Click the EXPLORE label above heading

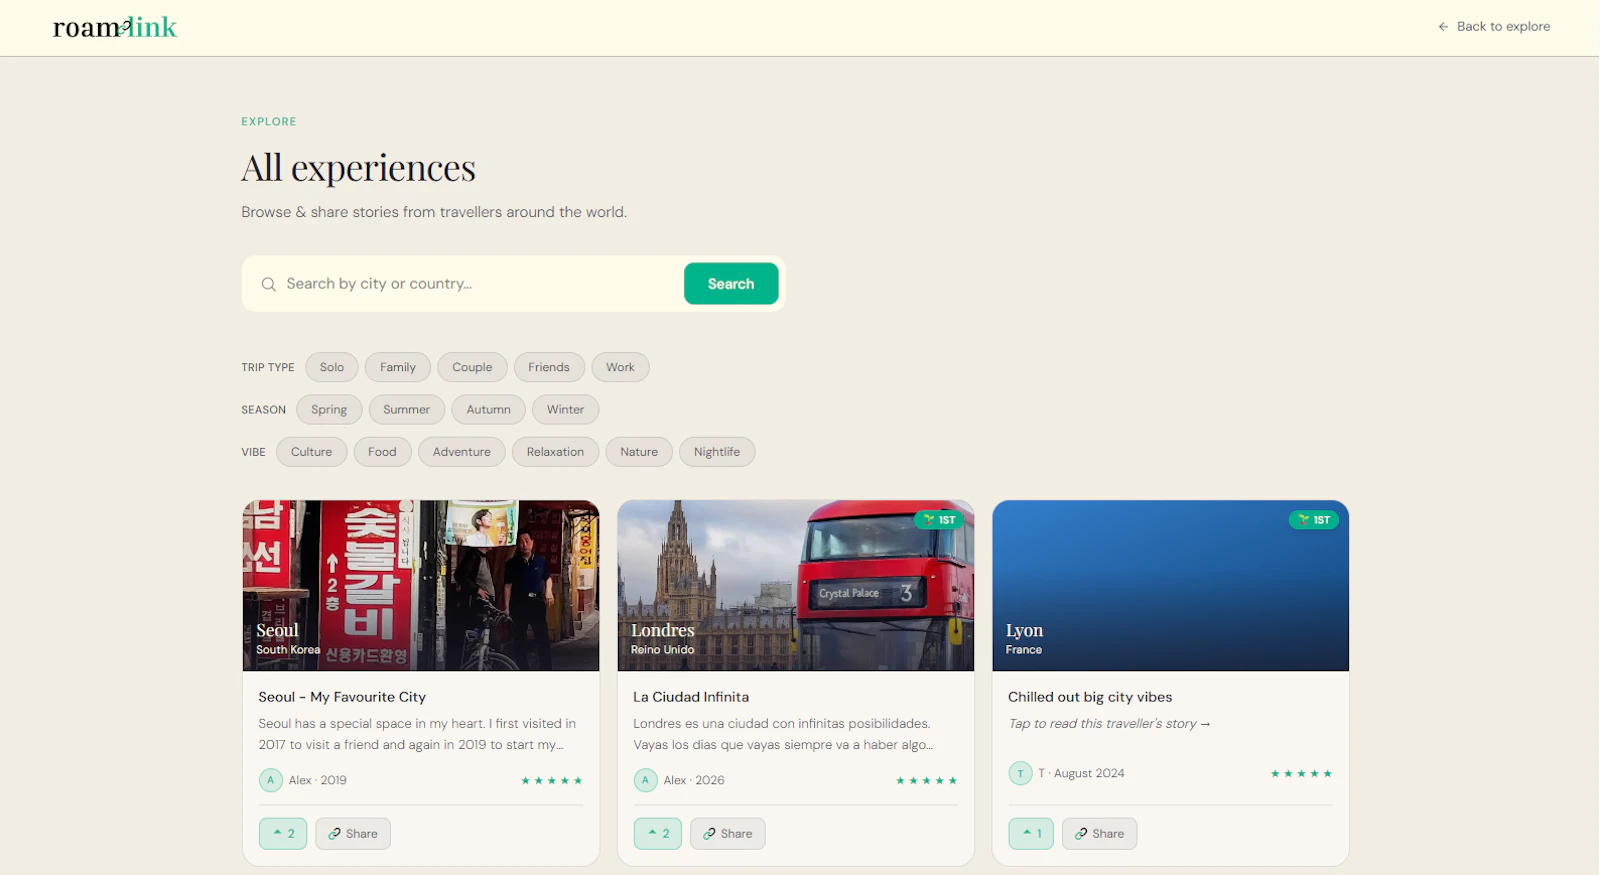point(269,122)
